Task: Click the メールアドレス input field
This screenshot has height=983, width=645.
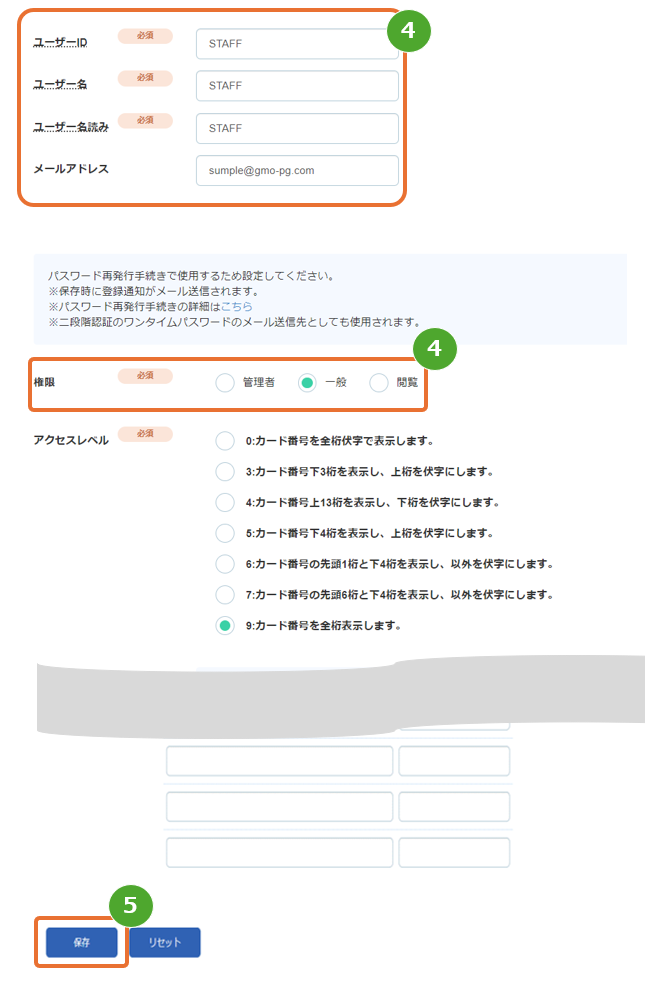Action: point(297,171)
